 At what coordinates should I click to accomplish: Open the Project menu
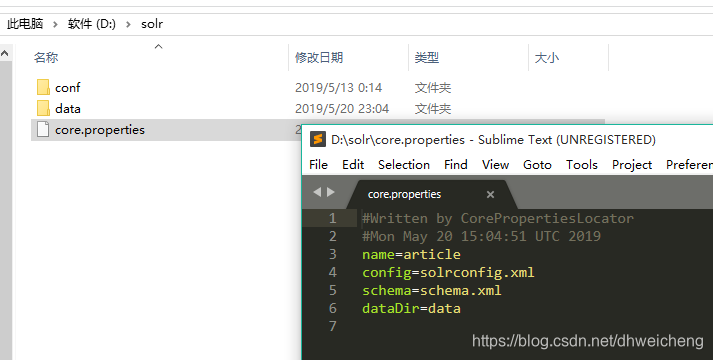pyautogui.click(x=632, y=165)
